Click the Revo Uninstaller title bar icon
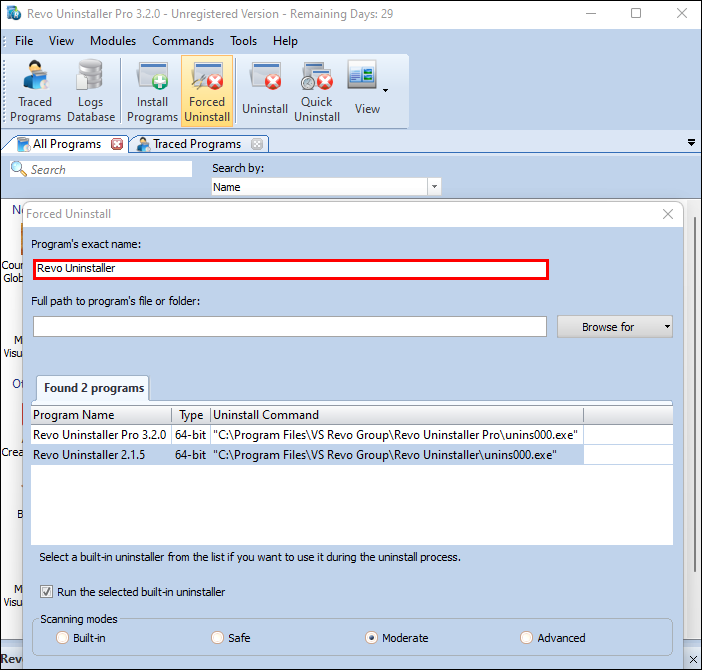This screenshot has height=670, width=702. tap(14, 13)
